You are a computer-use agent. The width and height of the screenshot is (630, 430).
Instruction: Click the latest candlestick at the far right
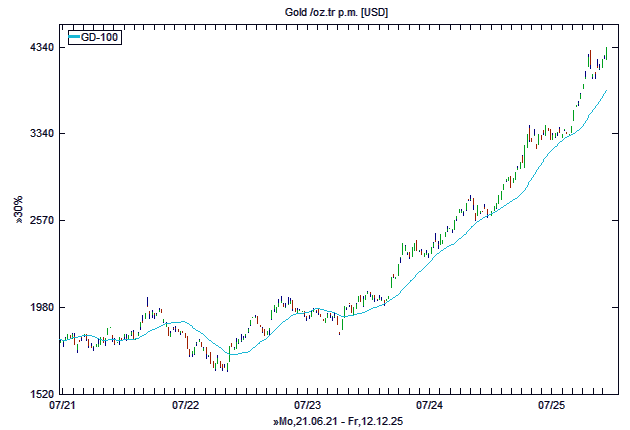pos(607,52)
